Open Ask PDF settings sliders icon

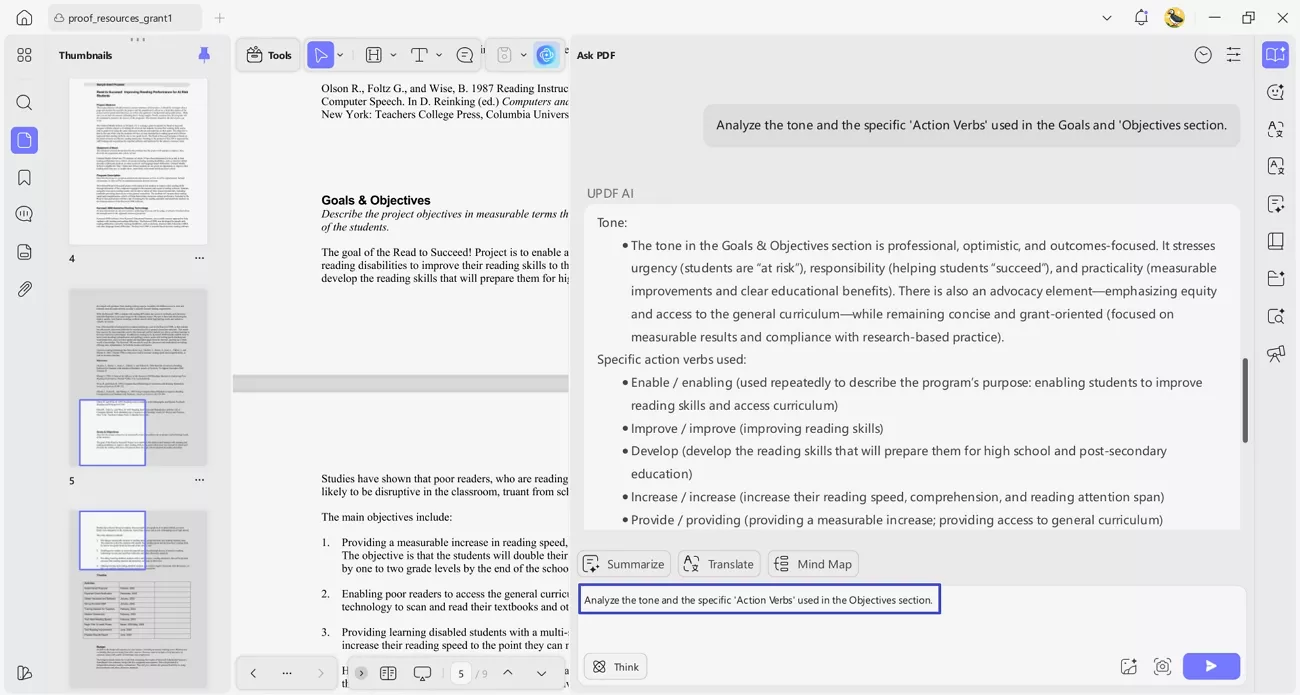pos(1233,55)
